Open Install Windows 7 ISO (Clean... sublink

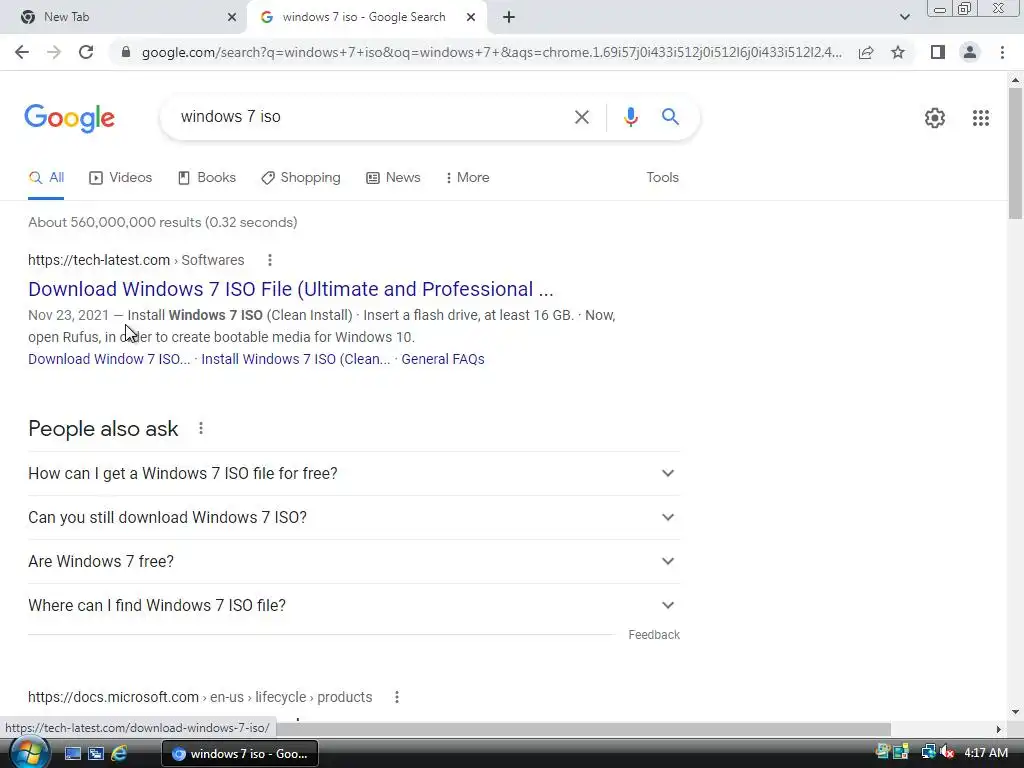click(296, 359)
